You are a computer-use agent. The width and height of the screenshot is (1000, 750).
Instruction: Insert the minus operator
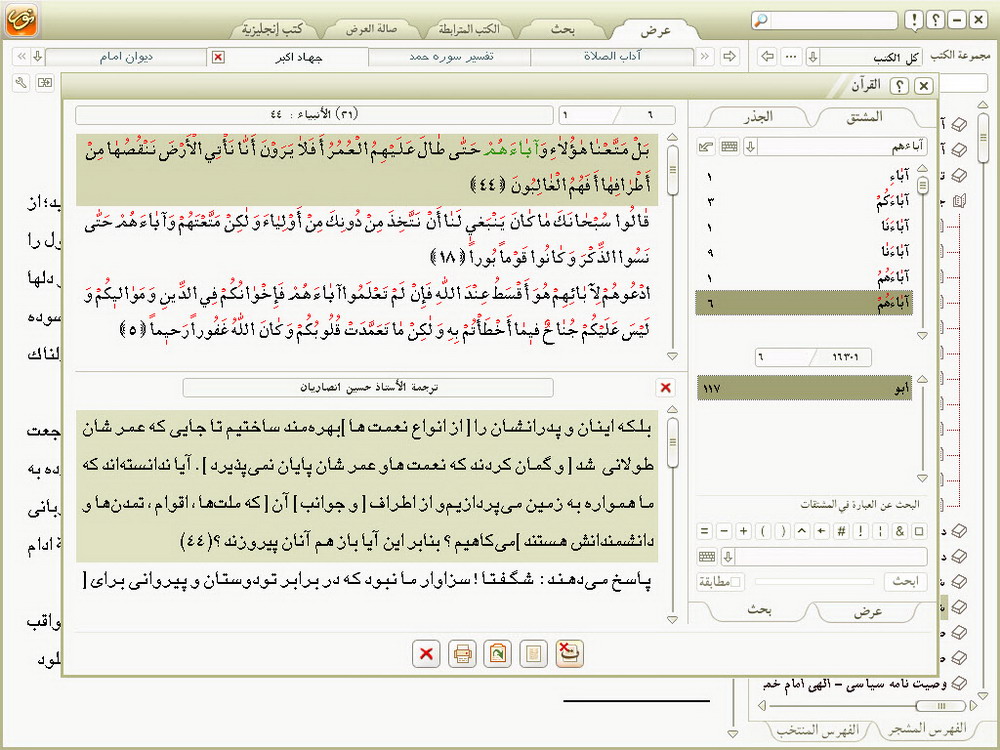coord(724,531)
